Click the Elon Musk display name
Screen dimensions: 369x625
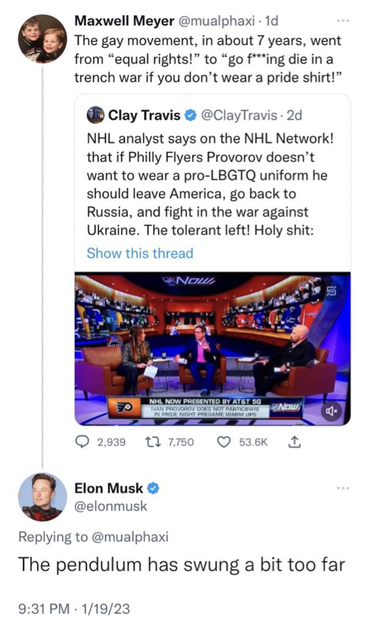(x=108, y=488)
